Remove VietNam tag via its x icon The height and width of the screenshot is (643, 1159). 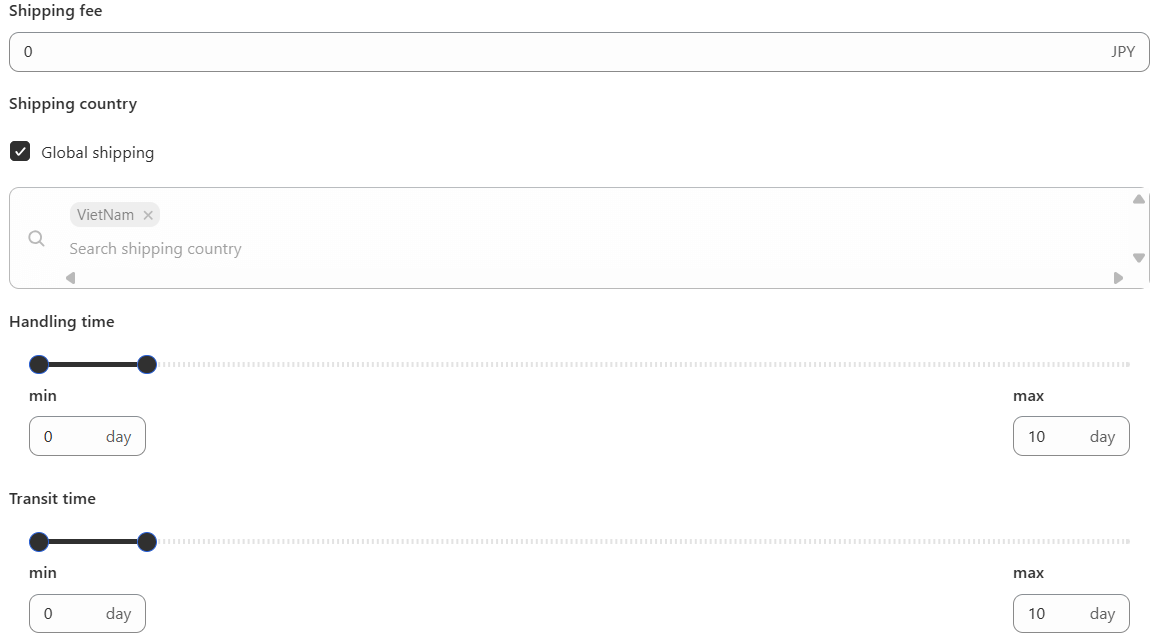pos(147,214)
